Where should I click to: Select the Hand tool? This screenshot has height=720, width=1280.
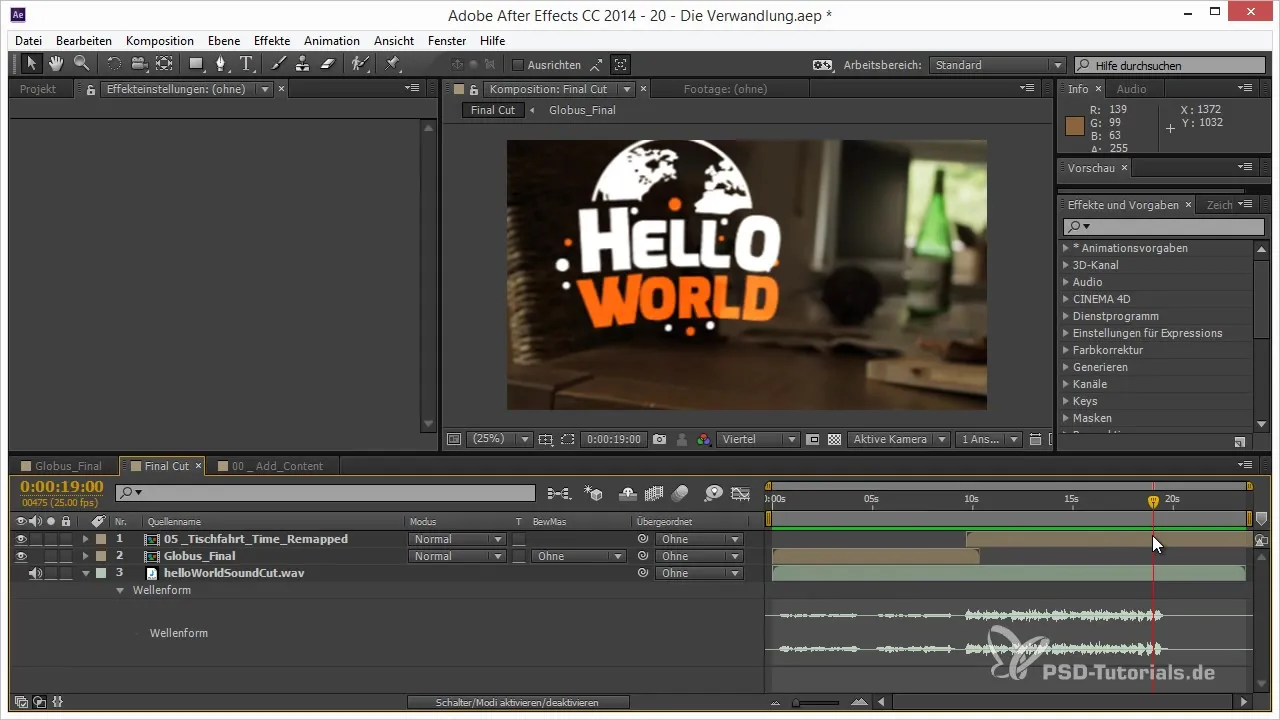coord(56,64)
